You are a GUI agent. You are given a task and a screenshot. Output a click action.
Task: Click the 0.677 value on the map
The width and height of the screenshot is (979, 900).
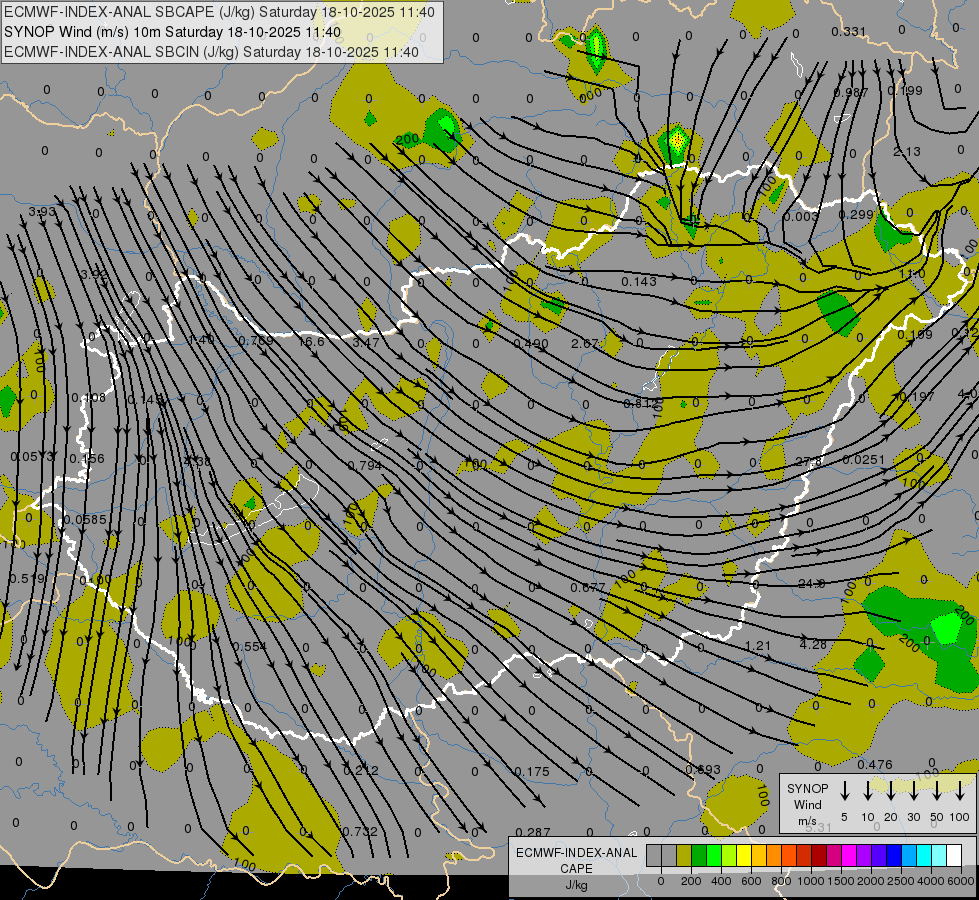point(588,587)
